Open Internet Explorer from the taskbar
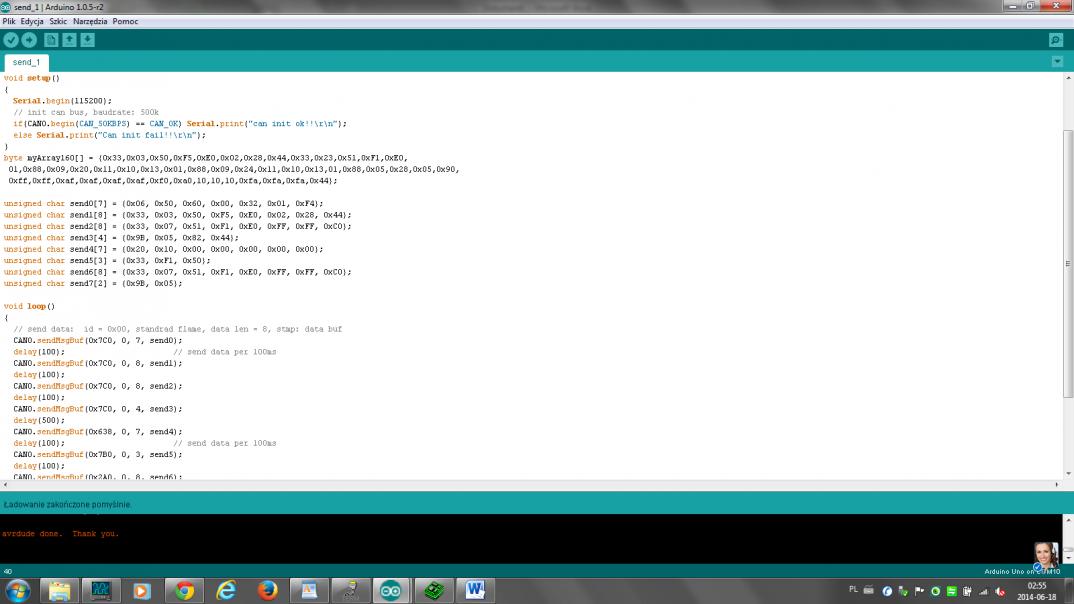 coord(226,591)
